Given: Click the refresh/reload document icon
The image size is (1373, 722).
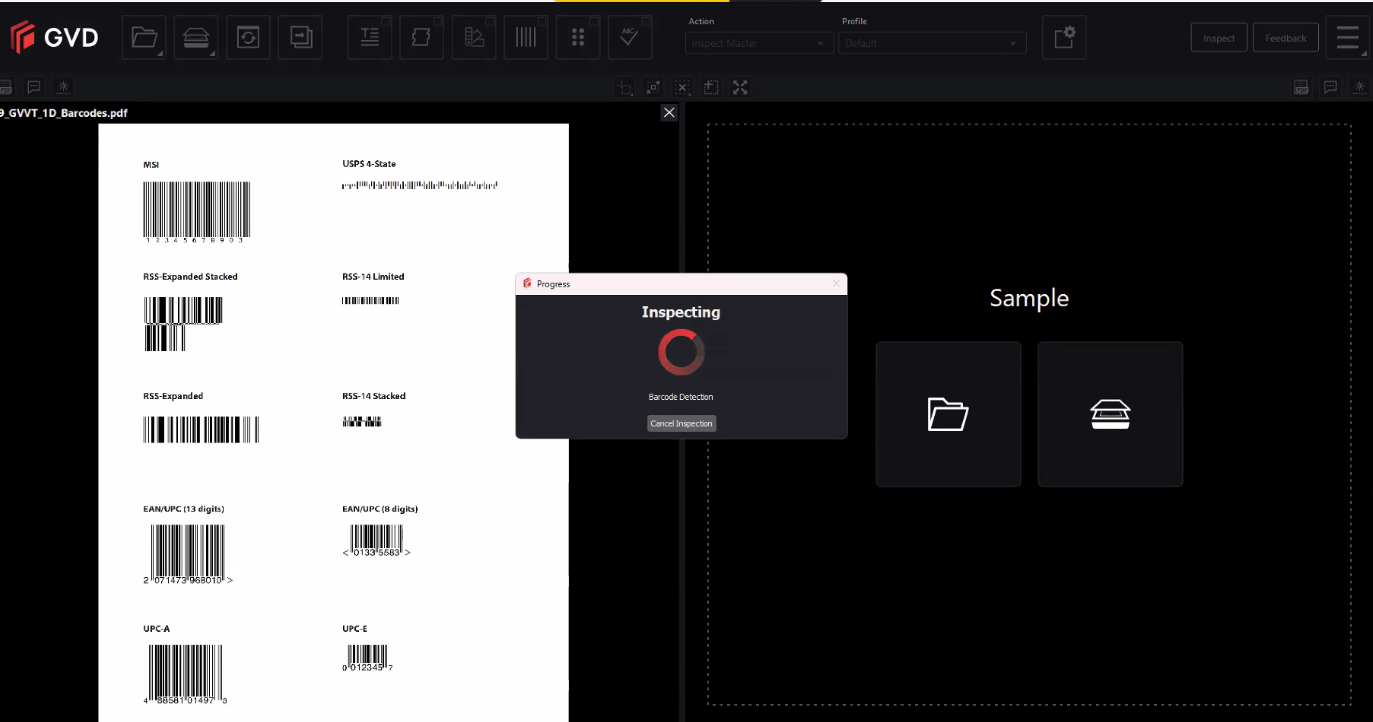Looking at the screenshot, I should [248, 38].
